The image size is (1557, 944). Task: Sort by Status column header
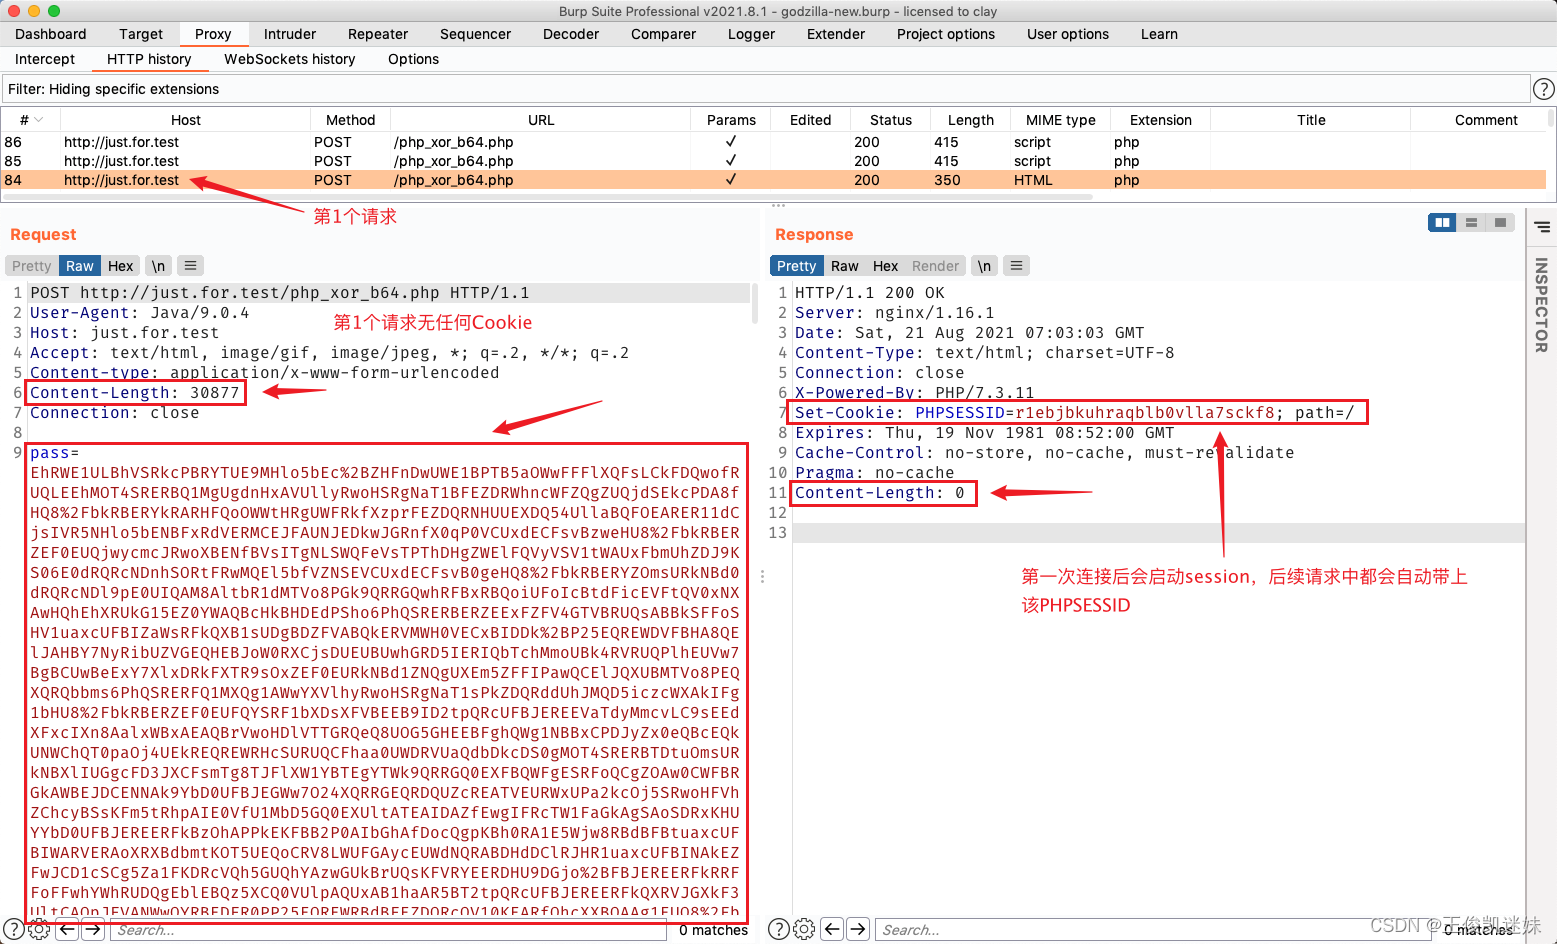(x=891, y=120)
